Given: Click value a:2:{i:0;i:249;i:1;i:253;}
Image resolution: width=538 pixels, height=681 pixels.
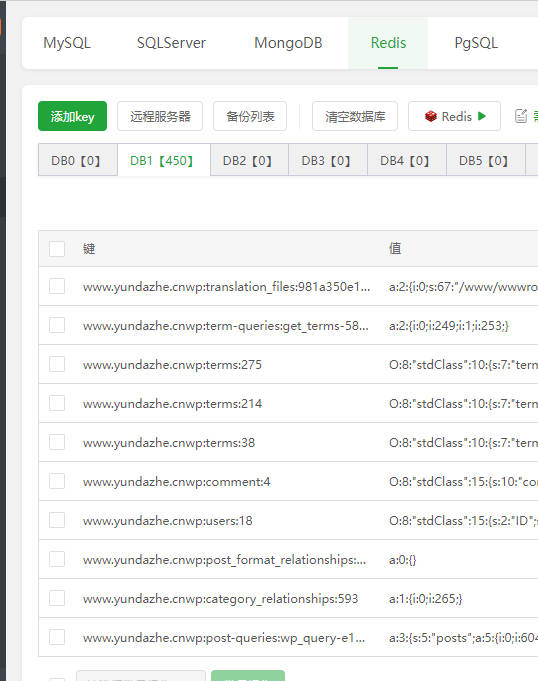Looking at the screenshot, I should point(449,326).
